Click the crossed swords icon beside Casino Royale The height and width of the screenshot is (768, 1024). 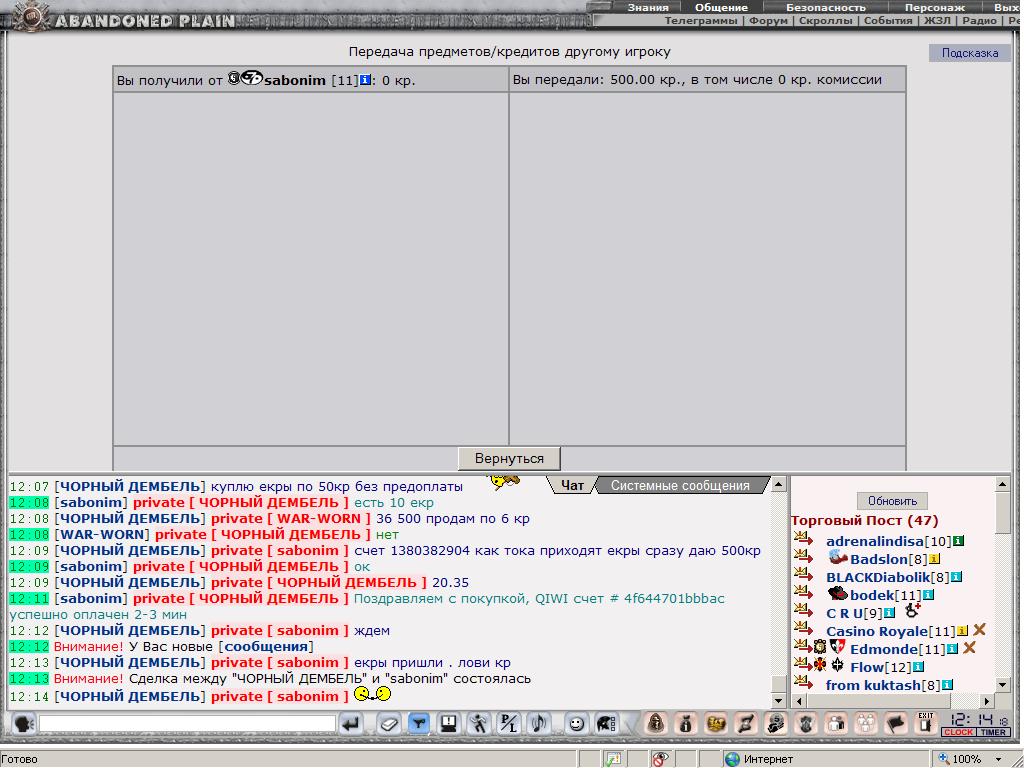(979, 630)
